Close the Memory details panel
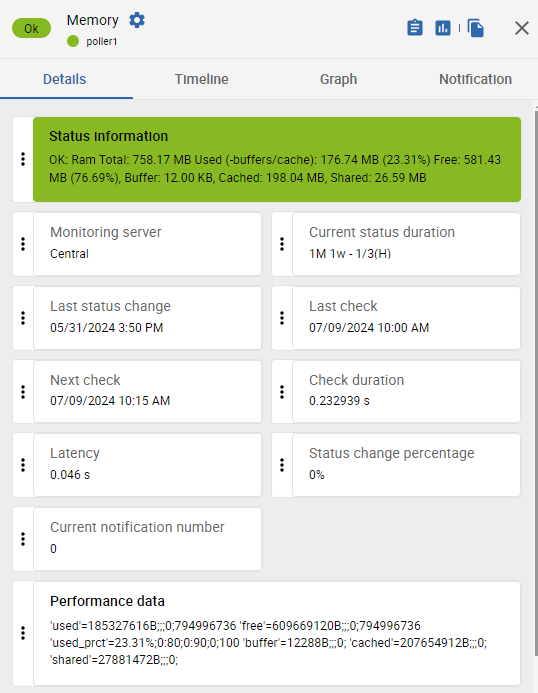The height and width of the screenshot is (693, 538). click(x=522, y=28)
